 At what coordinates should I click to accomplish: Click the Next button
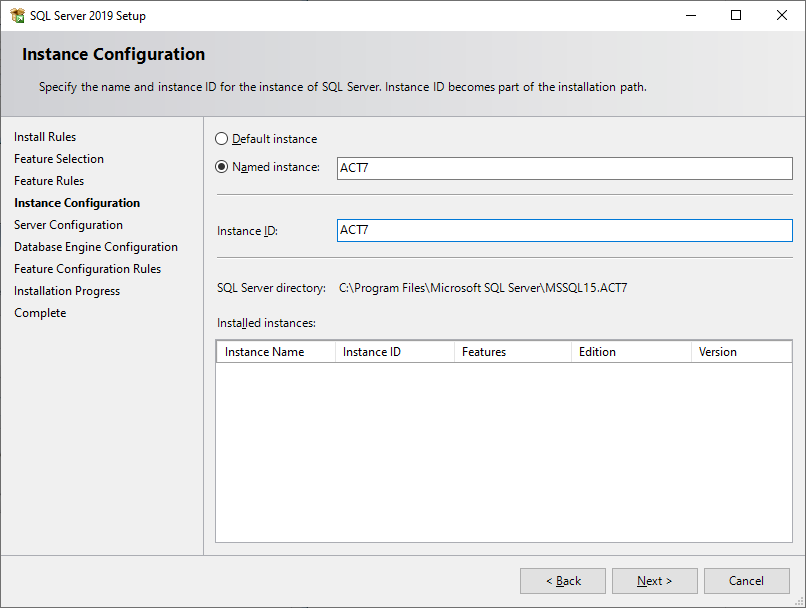(654, 580)
